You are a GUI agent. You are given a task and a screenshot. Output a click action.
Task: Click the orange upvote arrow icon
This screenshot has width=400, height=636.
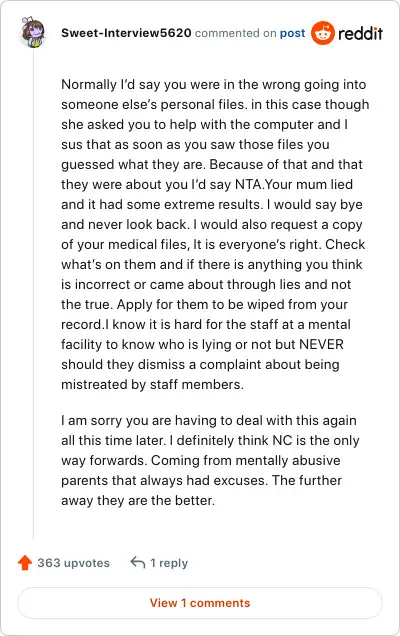coord(25,563)
